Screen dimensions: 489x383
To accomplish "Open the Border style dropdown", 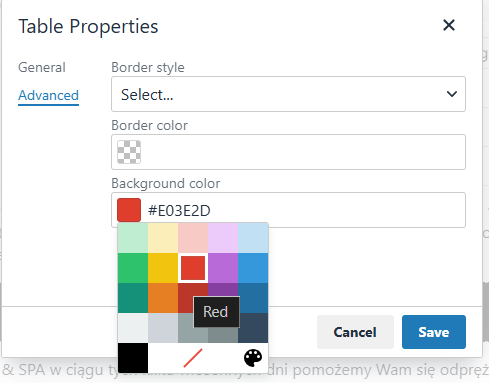I will click(x=288, y=94).
